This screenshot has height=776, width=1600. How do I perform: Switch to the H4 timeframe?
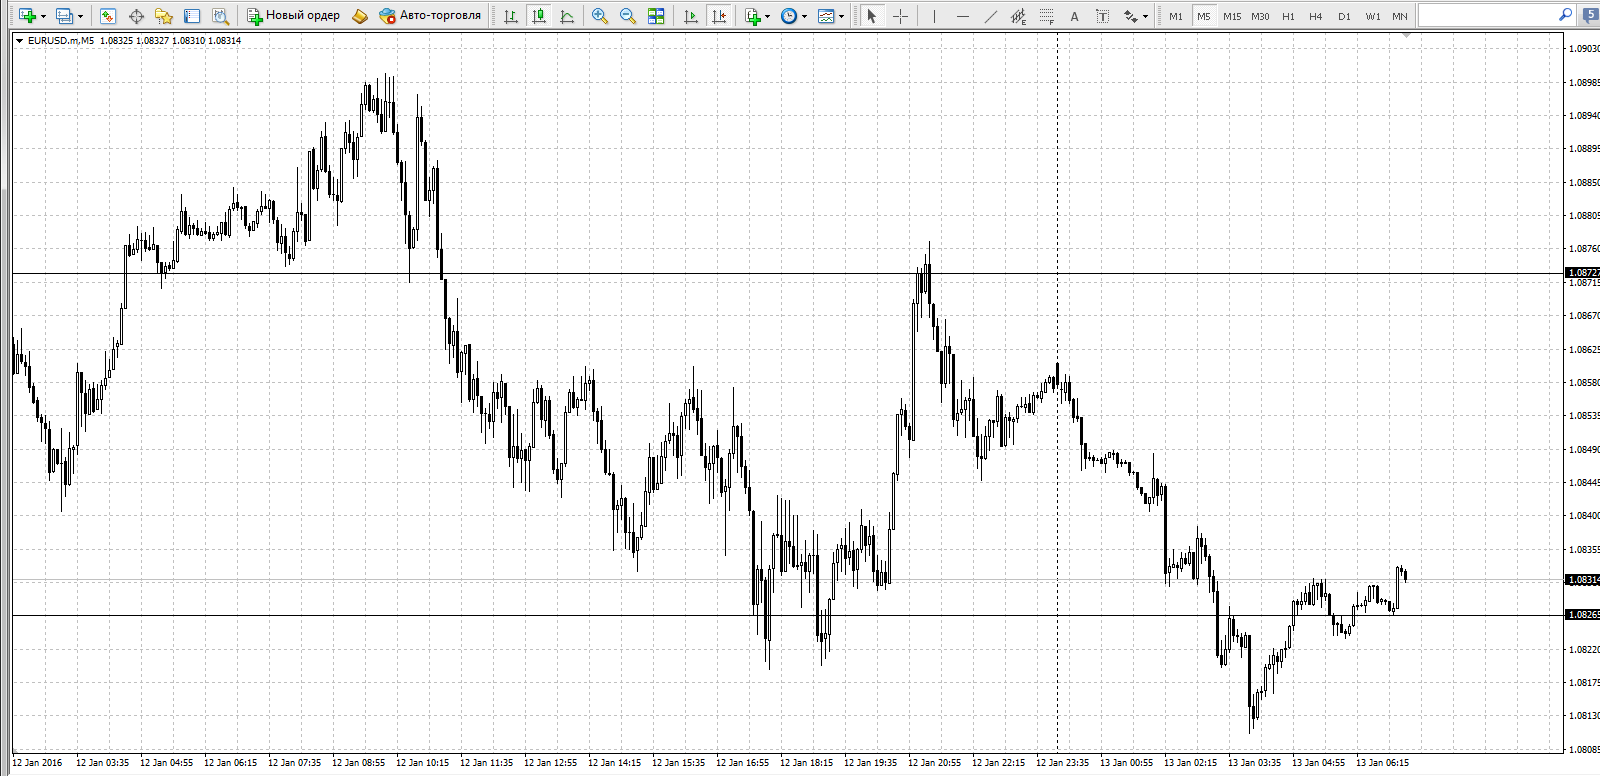point(1316,16)
